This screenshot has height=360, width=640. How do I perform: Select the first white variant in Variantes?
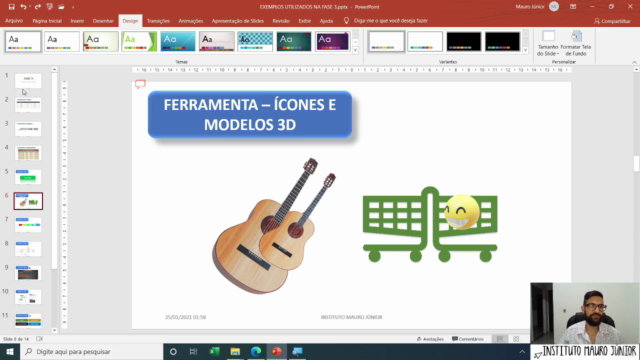point(386,42)
